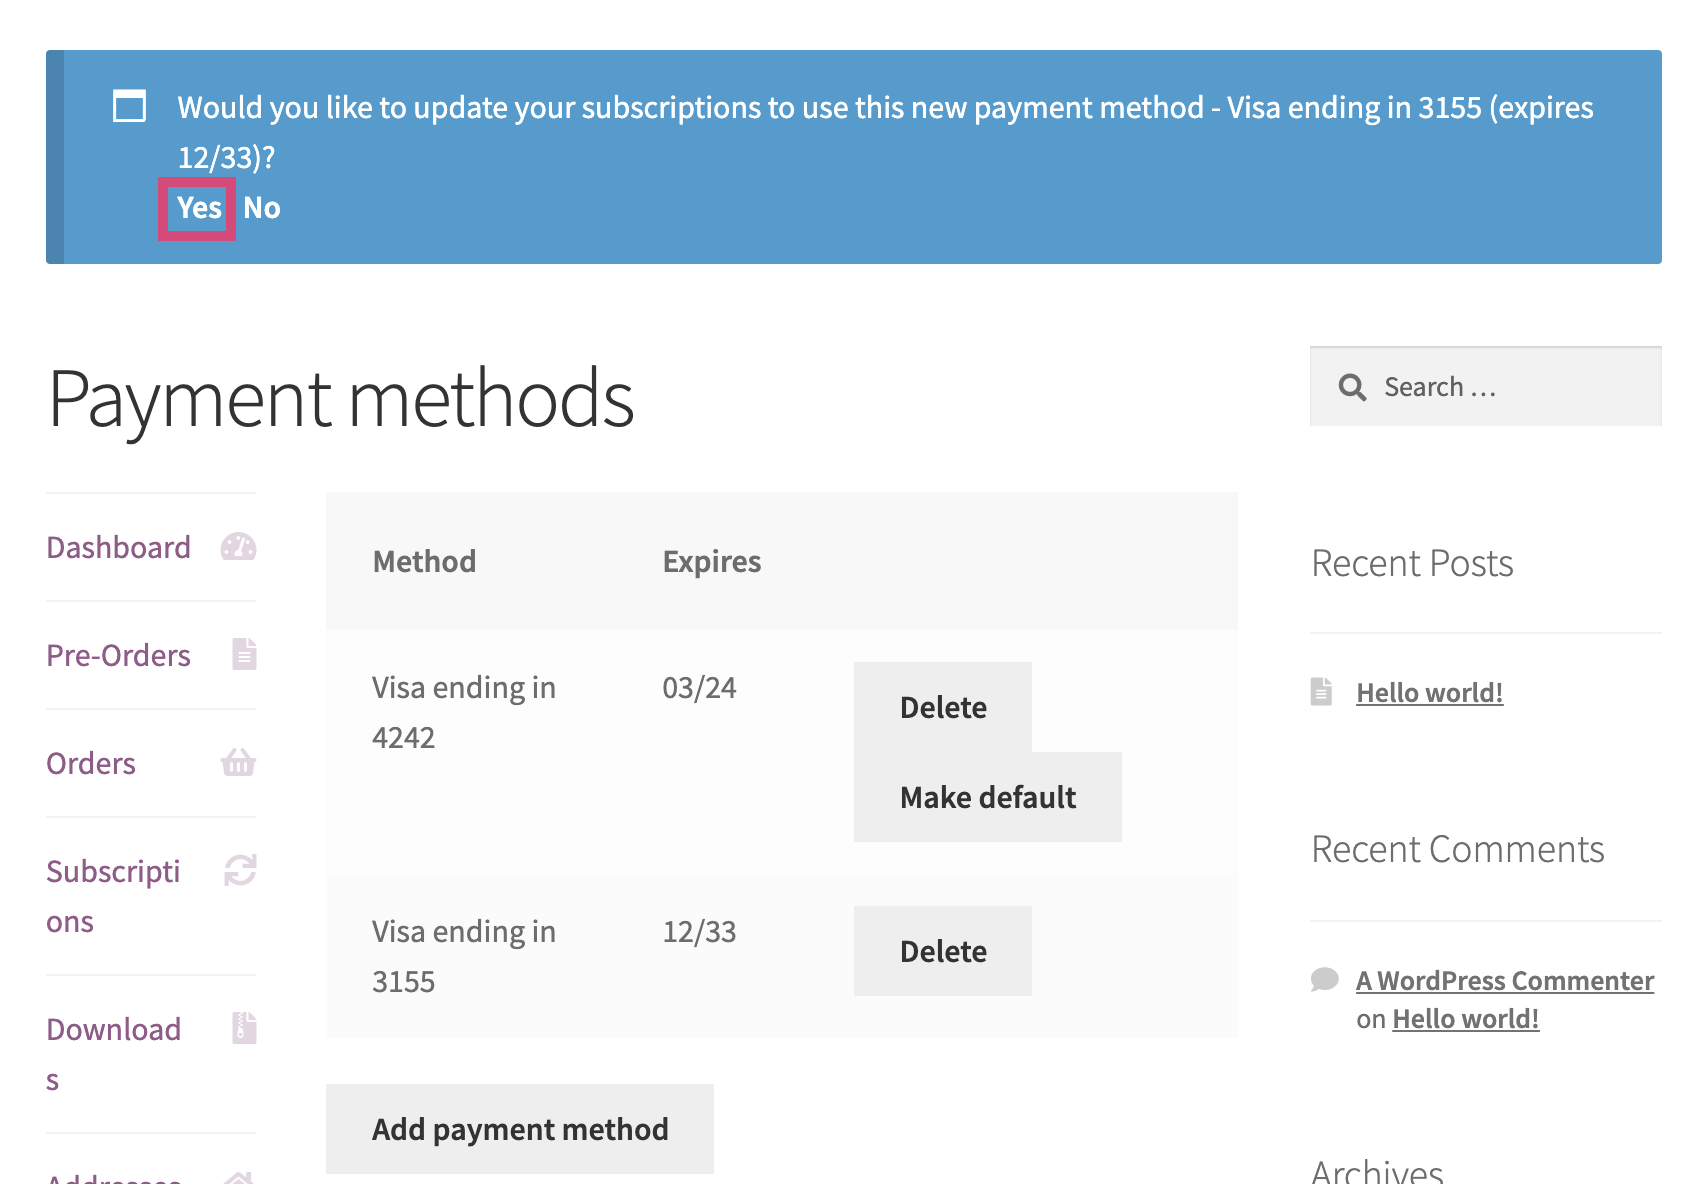Click the document icon beside Hello world!
This screenshot has height=1184, width=1702.
[1324, 690]
